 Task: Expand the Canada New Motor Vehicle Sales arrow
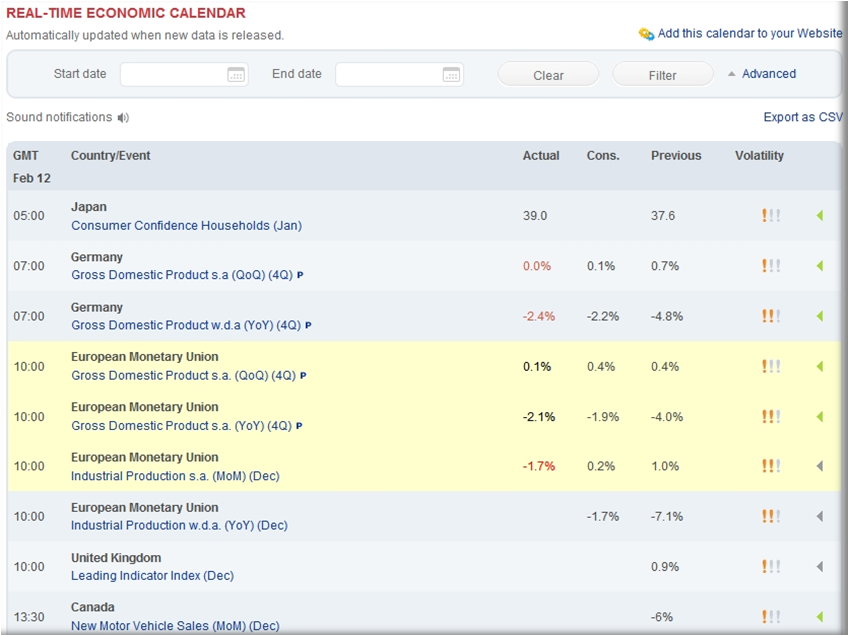(820, 617)
